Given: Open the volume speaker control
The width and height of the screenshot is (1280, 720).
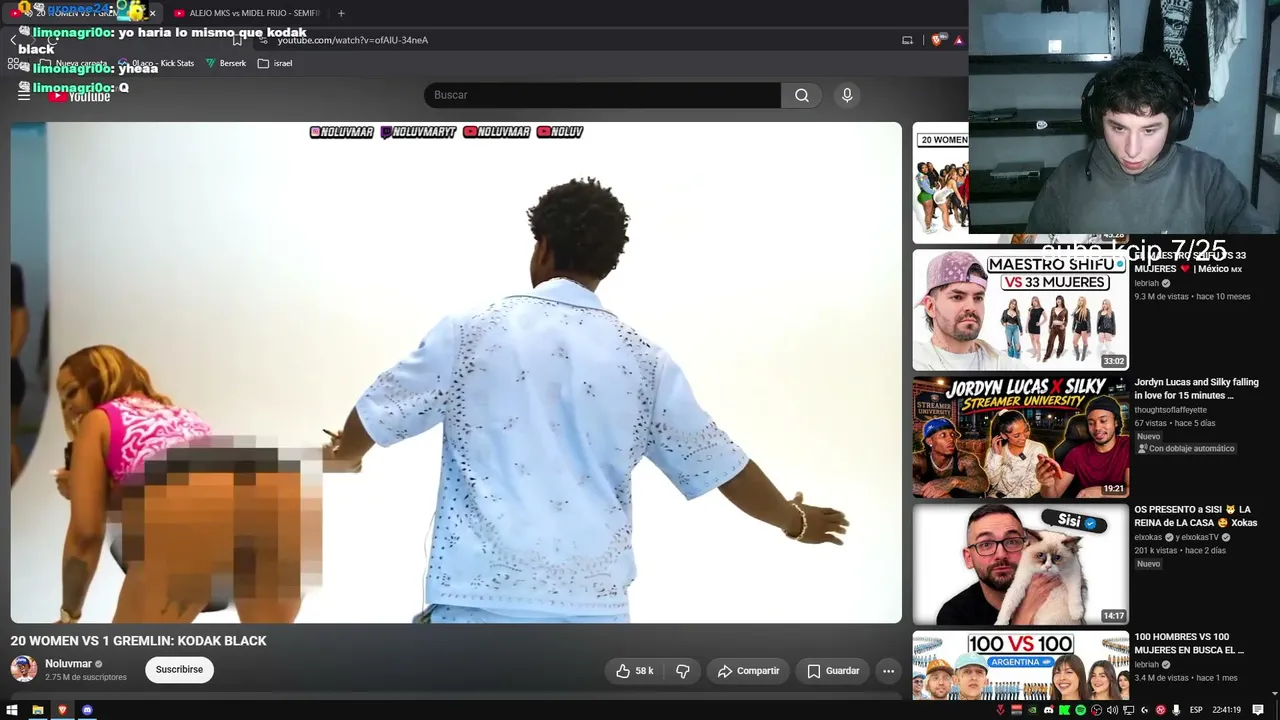Looking at the screenshot, I should pyautogui.click(x=1112, y=710).
